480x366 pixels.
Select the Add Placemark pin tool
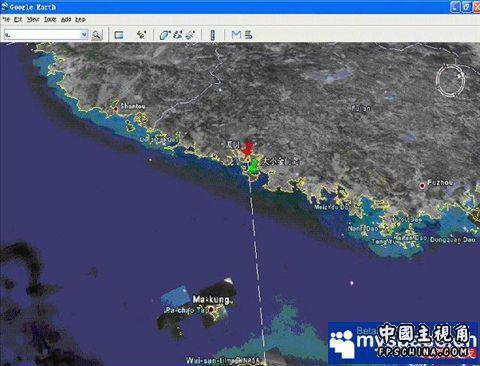coord(142,35)
